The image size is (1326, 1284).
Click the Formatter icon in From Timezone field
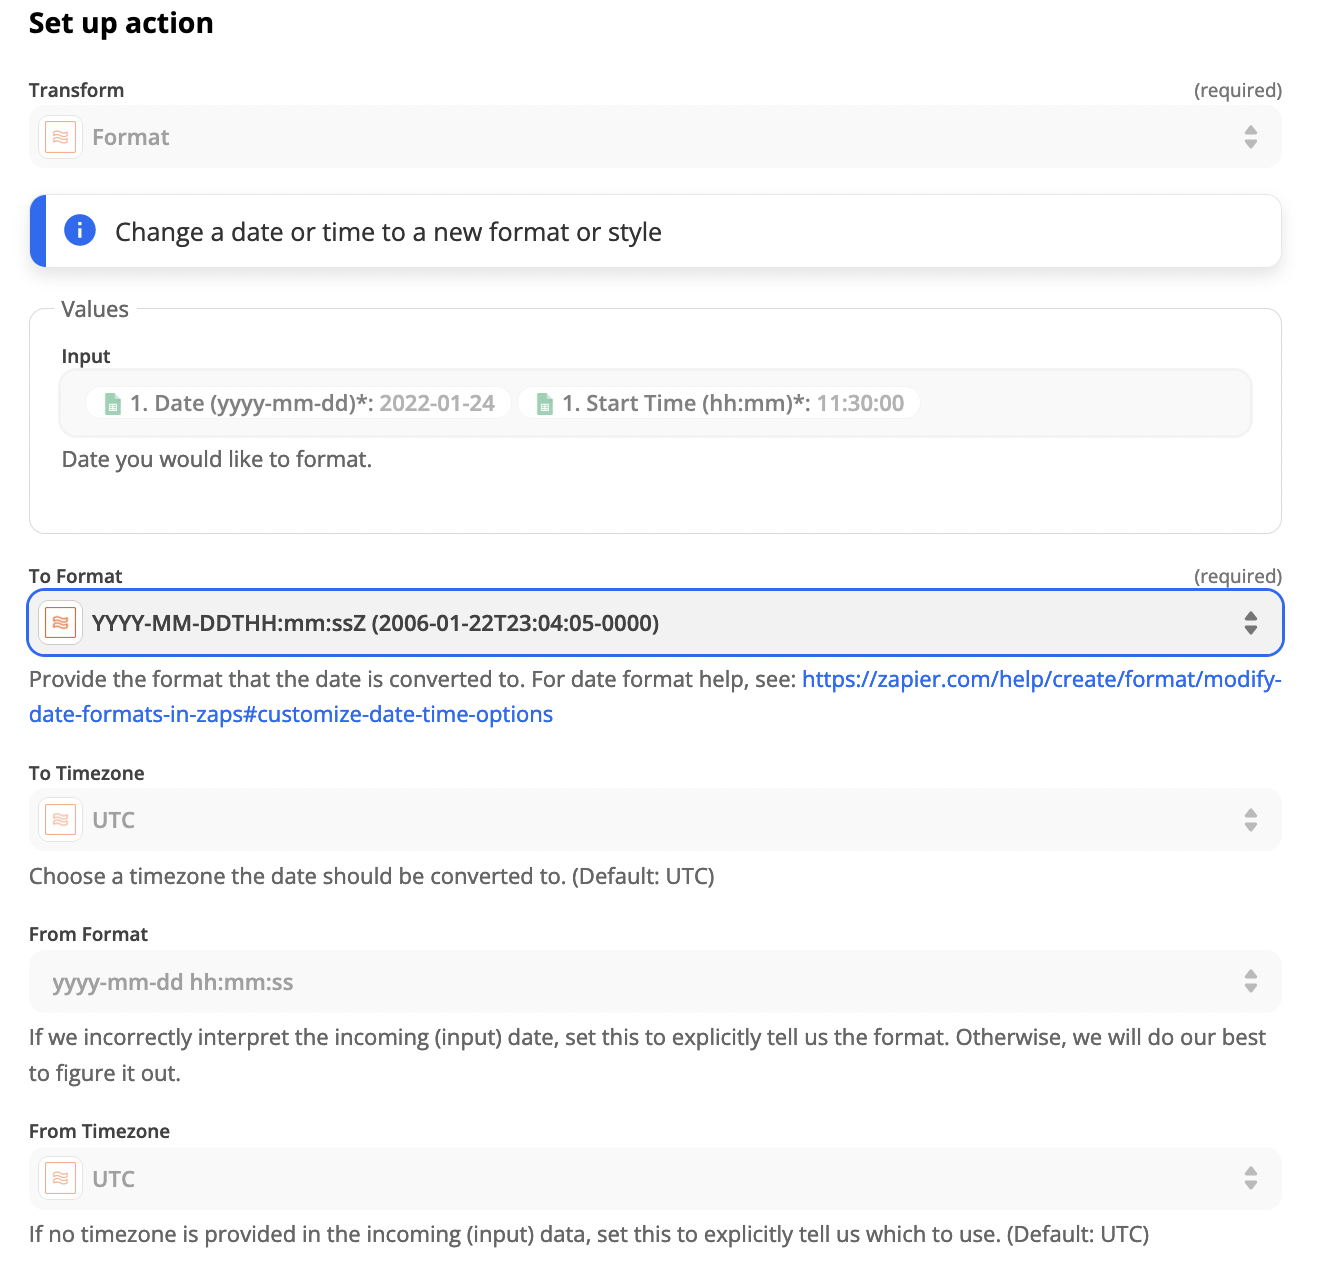coord(60,1178)
